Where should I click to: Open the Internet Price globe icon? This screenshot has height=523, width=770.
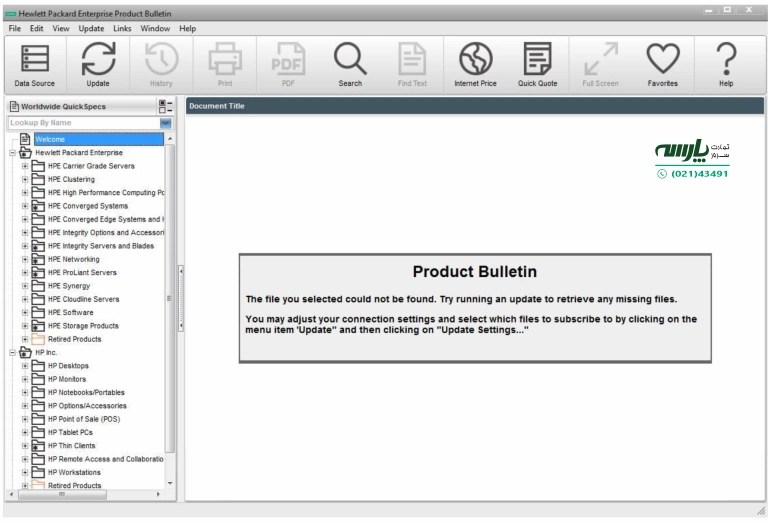[475, 59]
